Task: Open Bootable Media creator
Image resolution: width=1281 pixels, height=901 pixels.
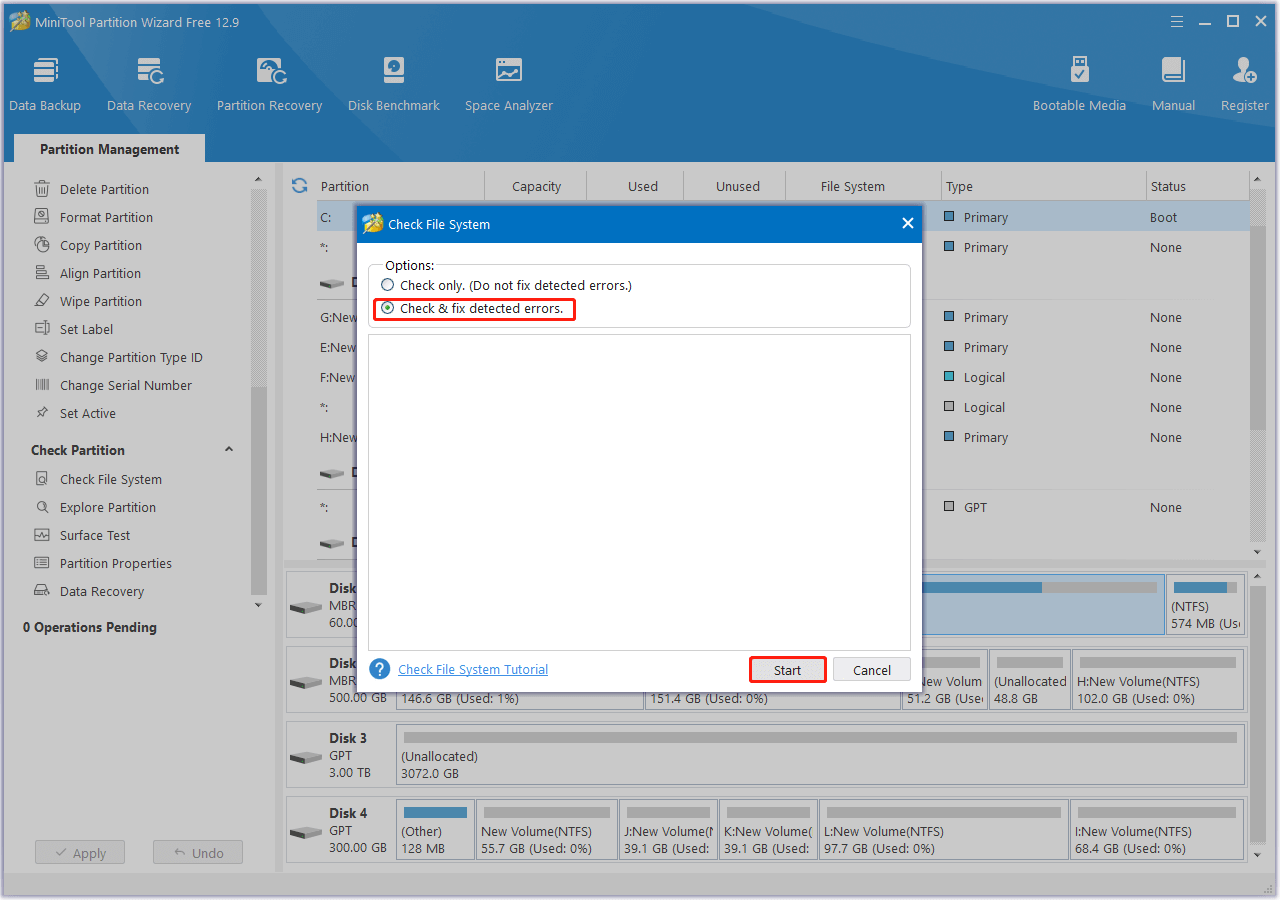Action: coord(1079,80)
